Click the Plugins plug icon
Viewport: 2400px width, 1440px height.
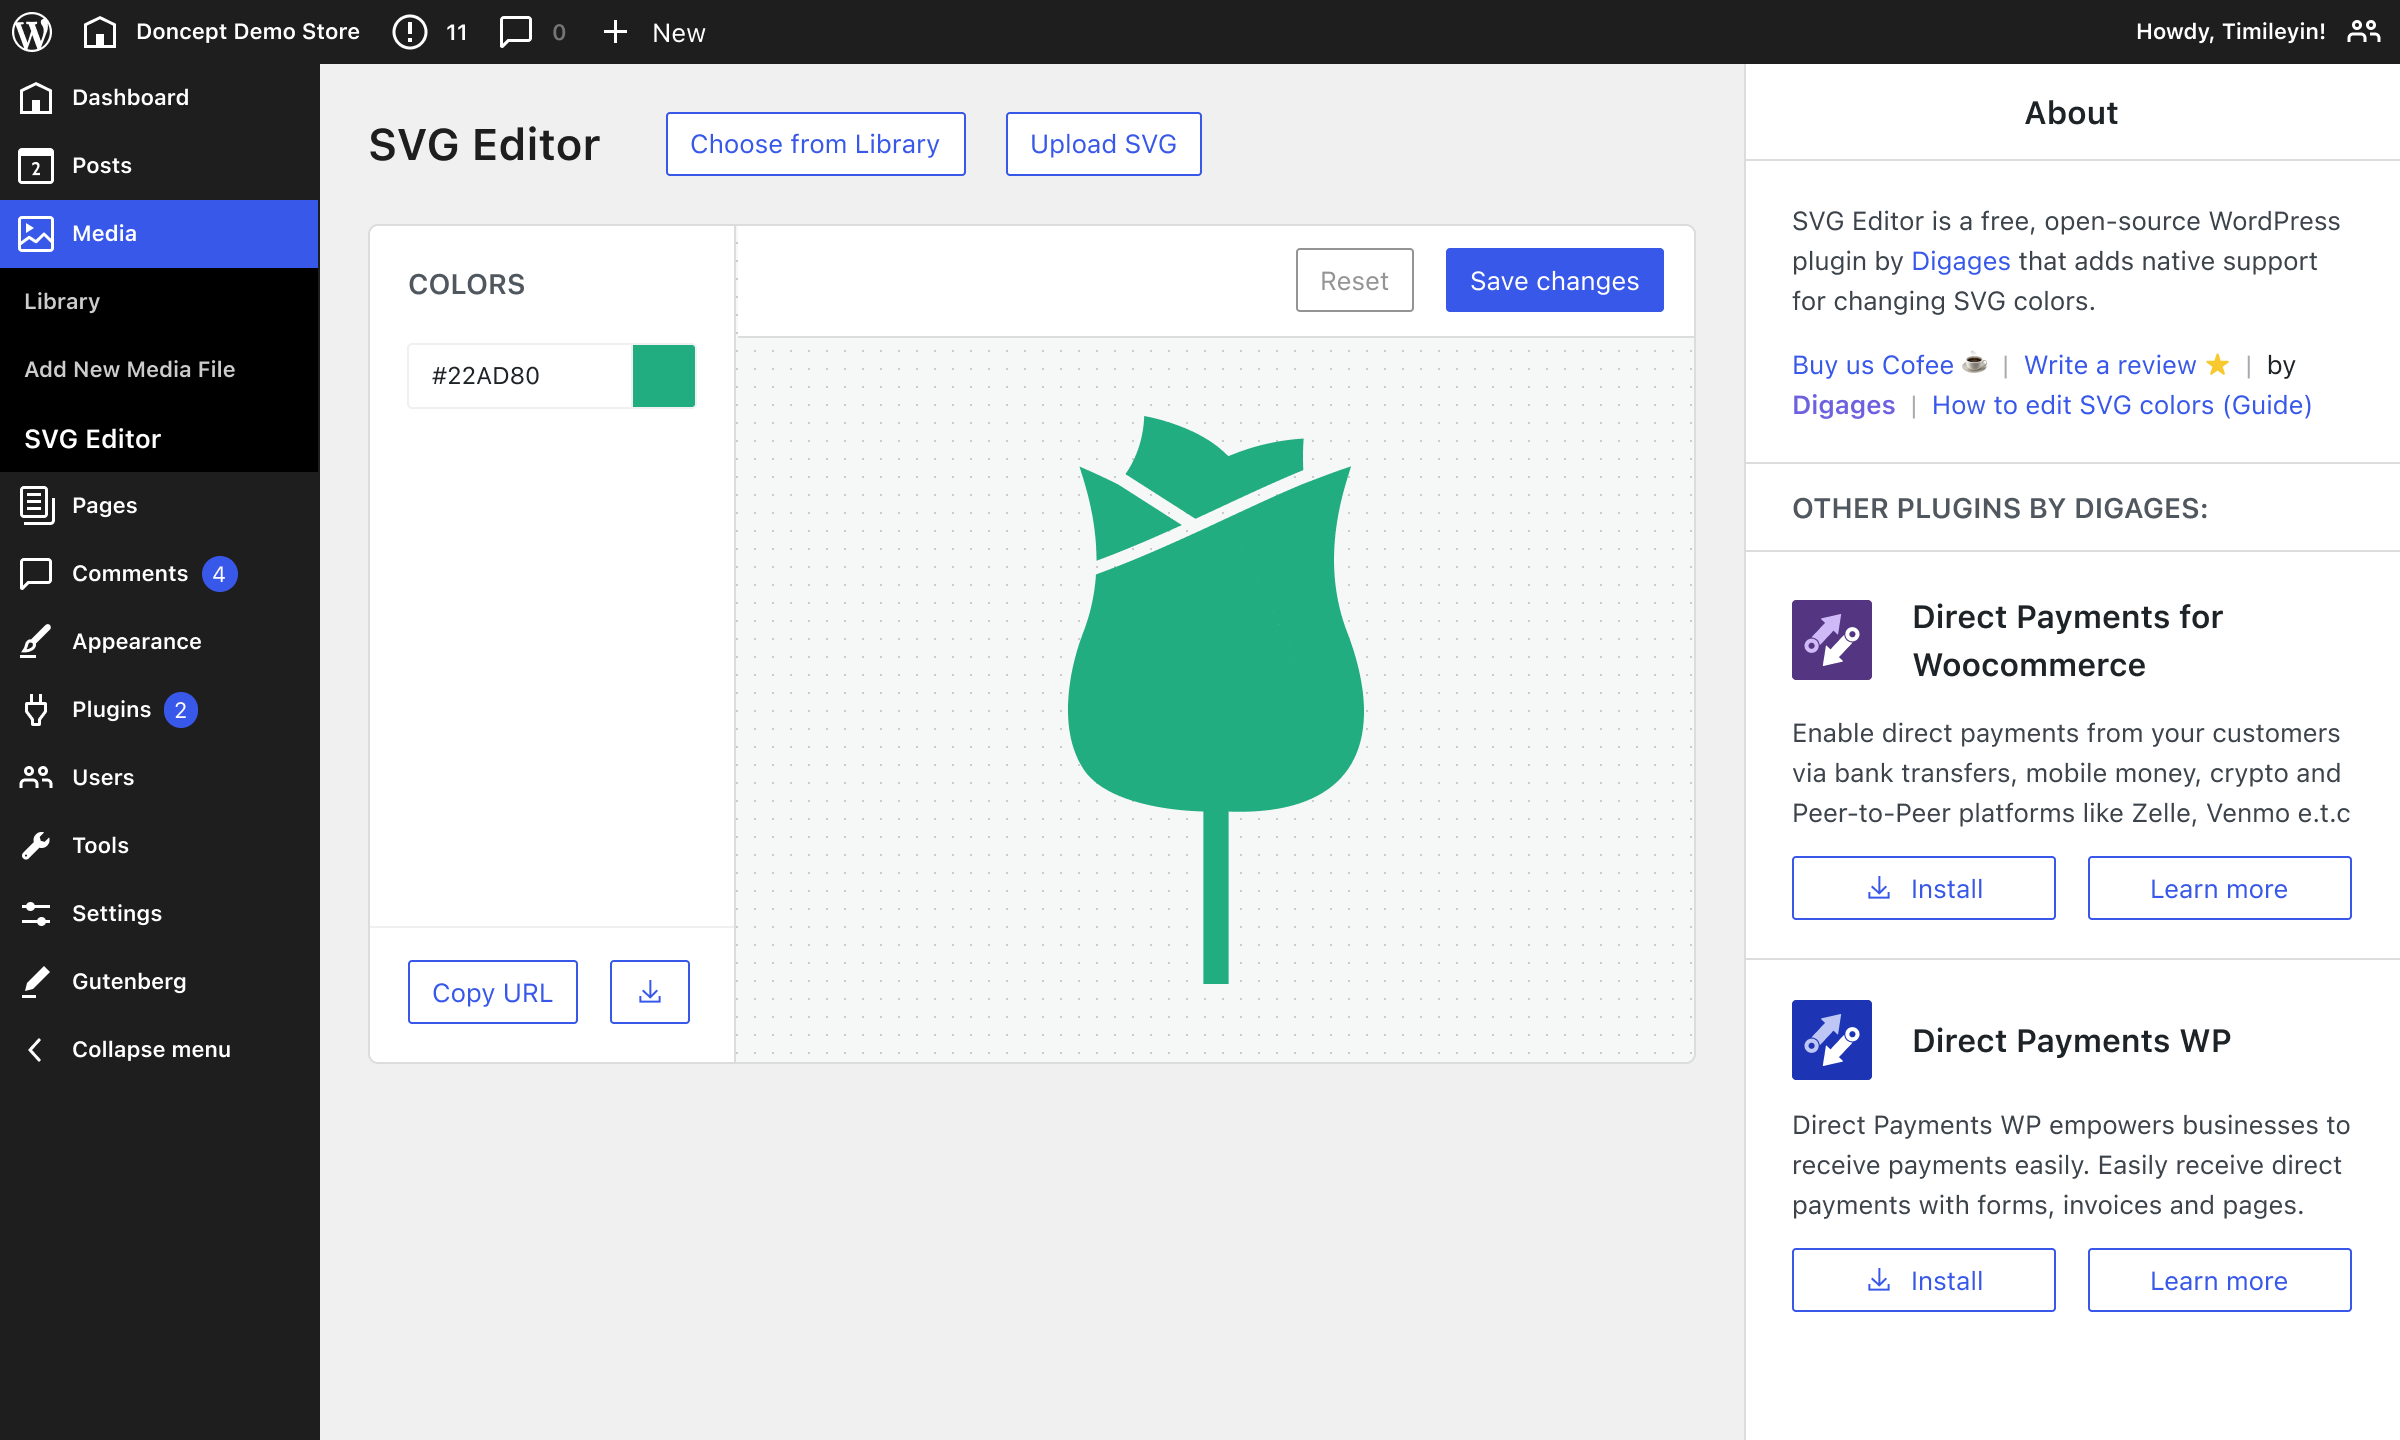click(x=36, y=710)
